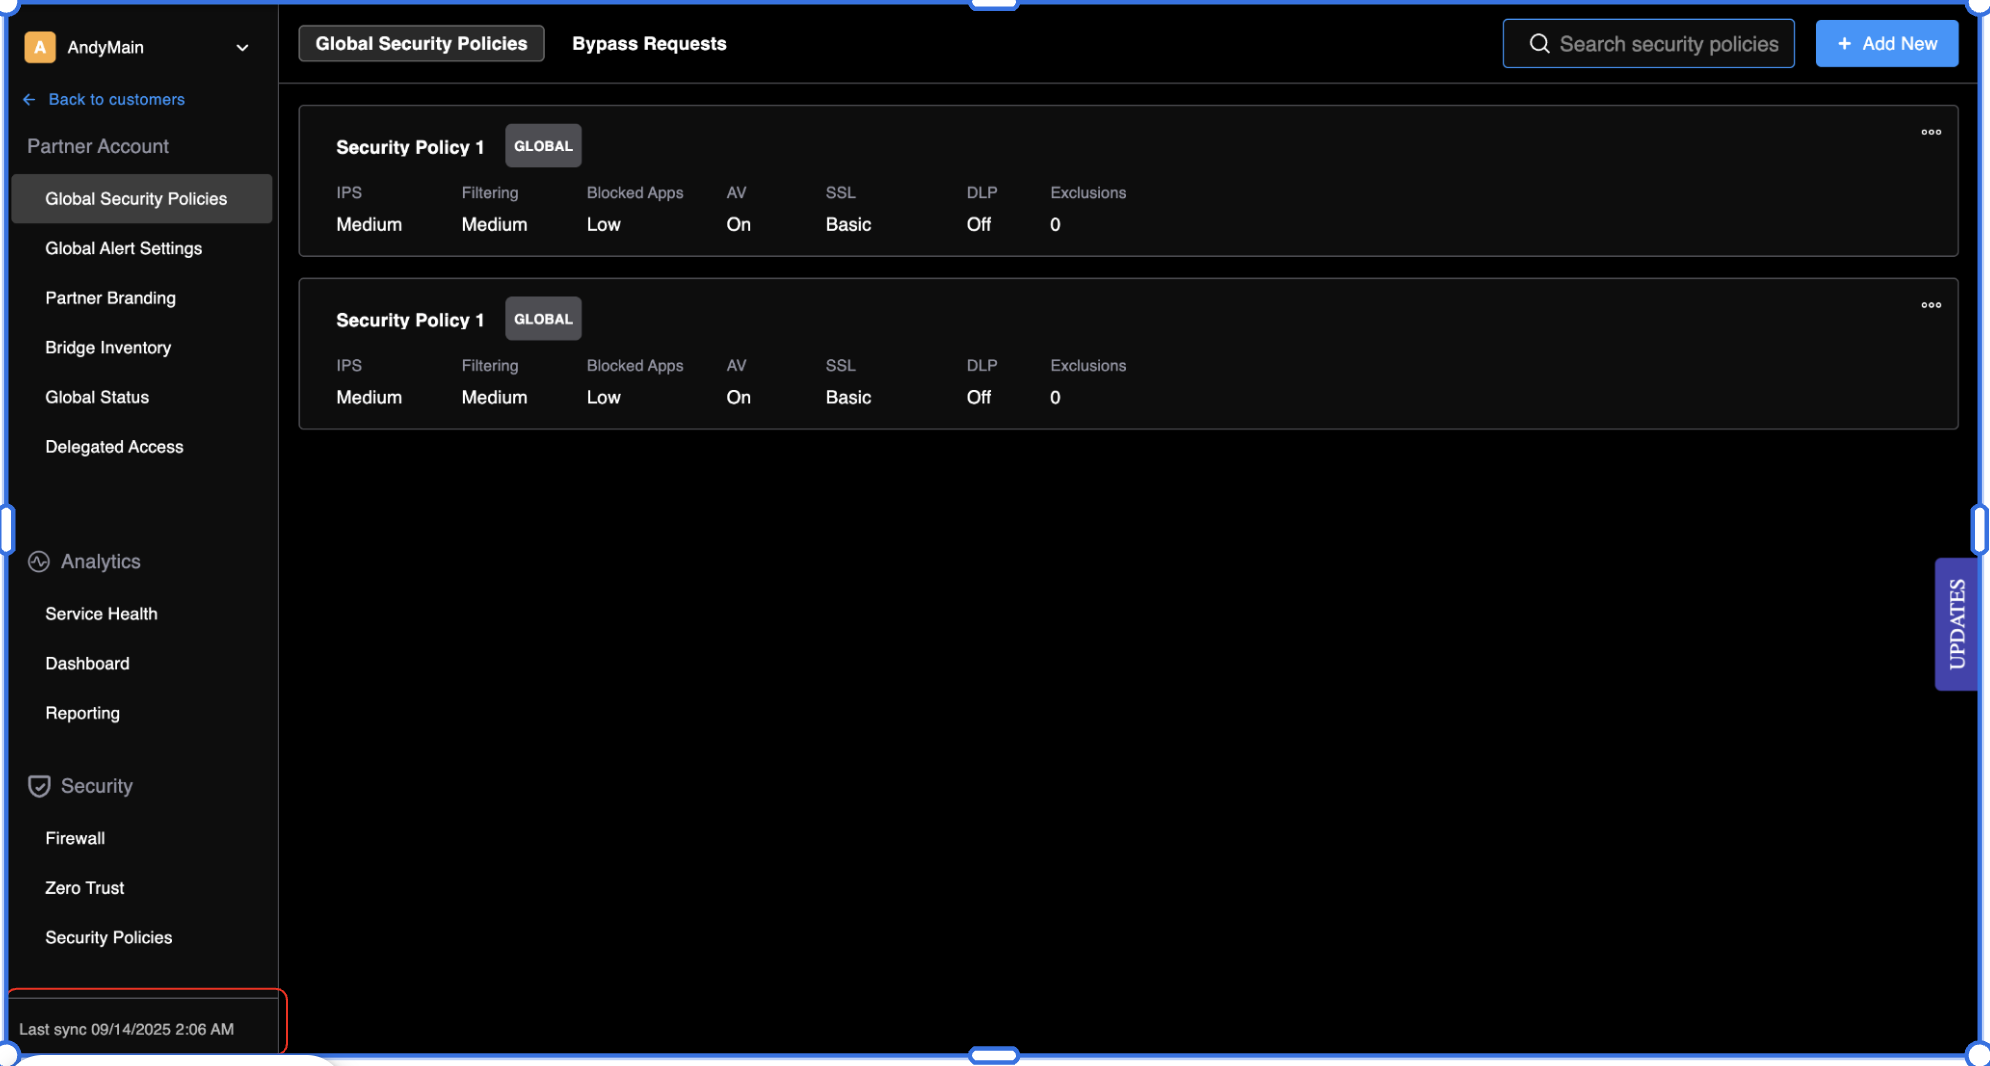Expand the AndyMain account dropdown chevron
The width and height of the screenshot is (1990, 1066).
pos(242,48)
